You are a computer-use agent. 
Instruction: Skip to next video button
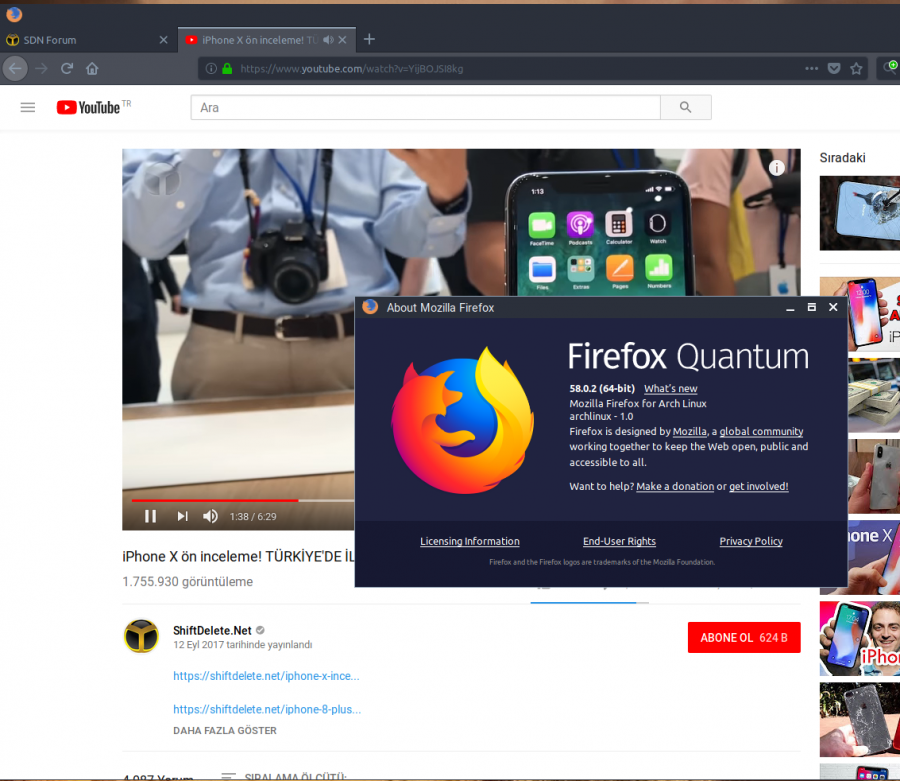(183, 516)
